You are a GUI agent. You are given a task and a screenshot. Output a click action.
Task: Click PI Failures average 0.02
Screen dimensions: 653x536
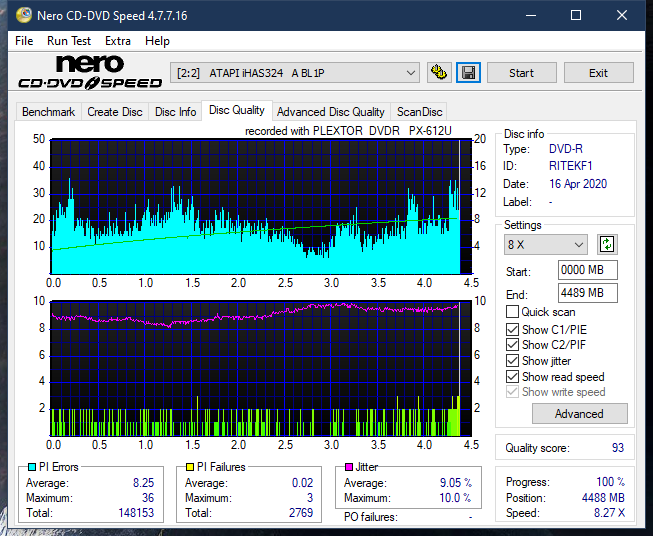point(302,483)
